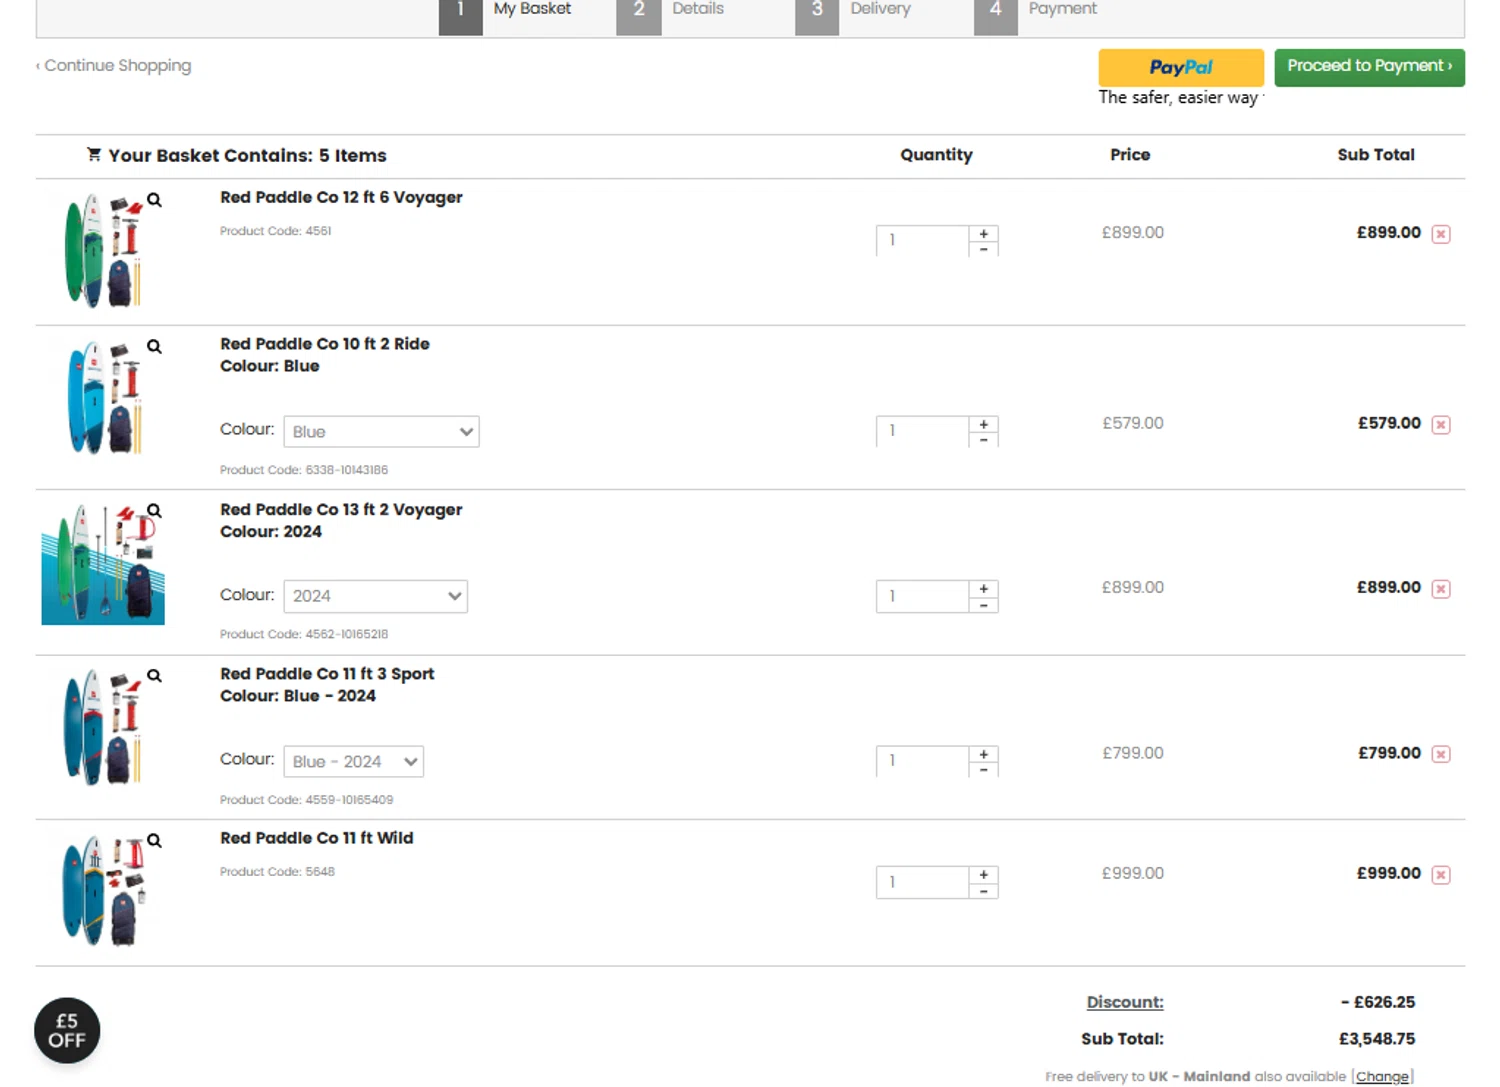The height and width of the screenshot is (1087, 1500).
Task: Click 11 ft 3 Sport product thumbnail
Action: (x=103, y=727)
